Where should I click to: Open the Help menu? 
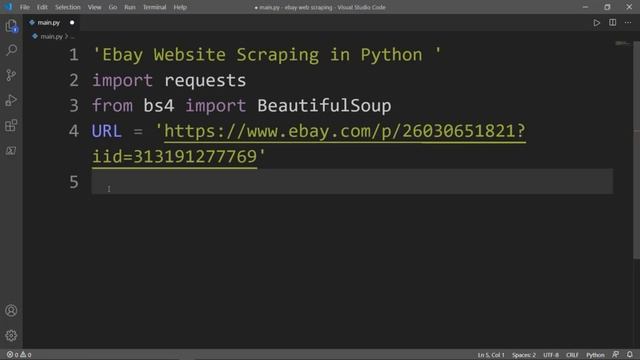(180, 7)
